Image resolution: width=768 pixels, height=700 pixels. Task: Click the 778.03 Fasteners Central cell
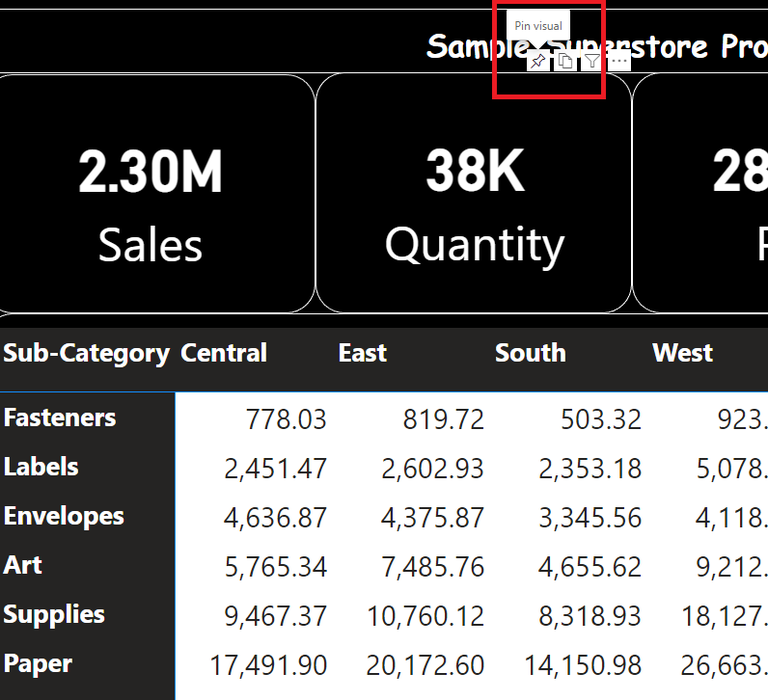point(286,419)
